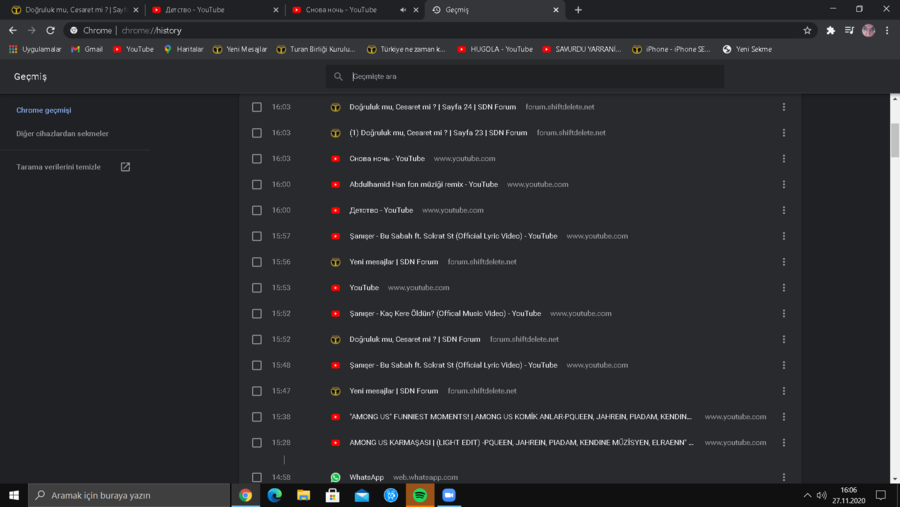Open the Extensions puzzle icon
This screenshot has height=507, width=900.
(x=831, y=30)
